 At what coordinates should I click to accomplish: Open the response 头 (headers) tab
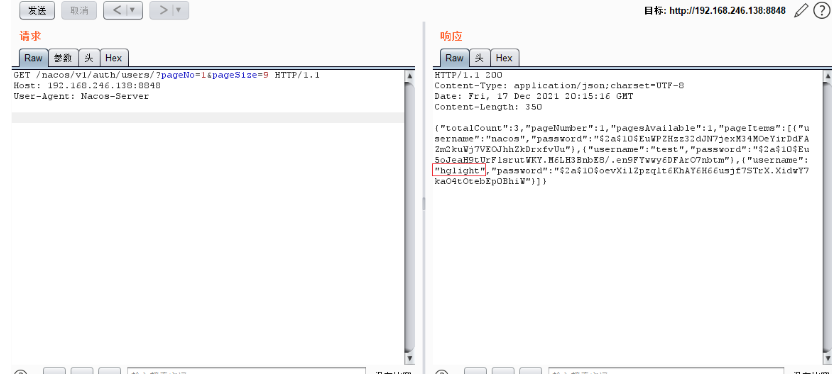coord(479,58)
